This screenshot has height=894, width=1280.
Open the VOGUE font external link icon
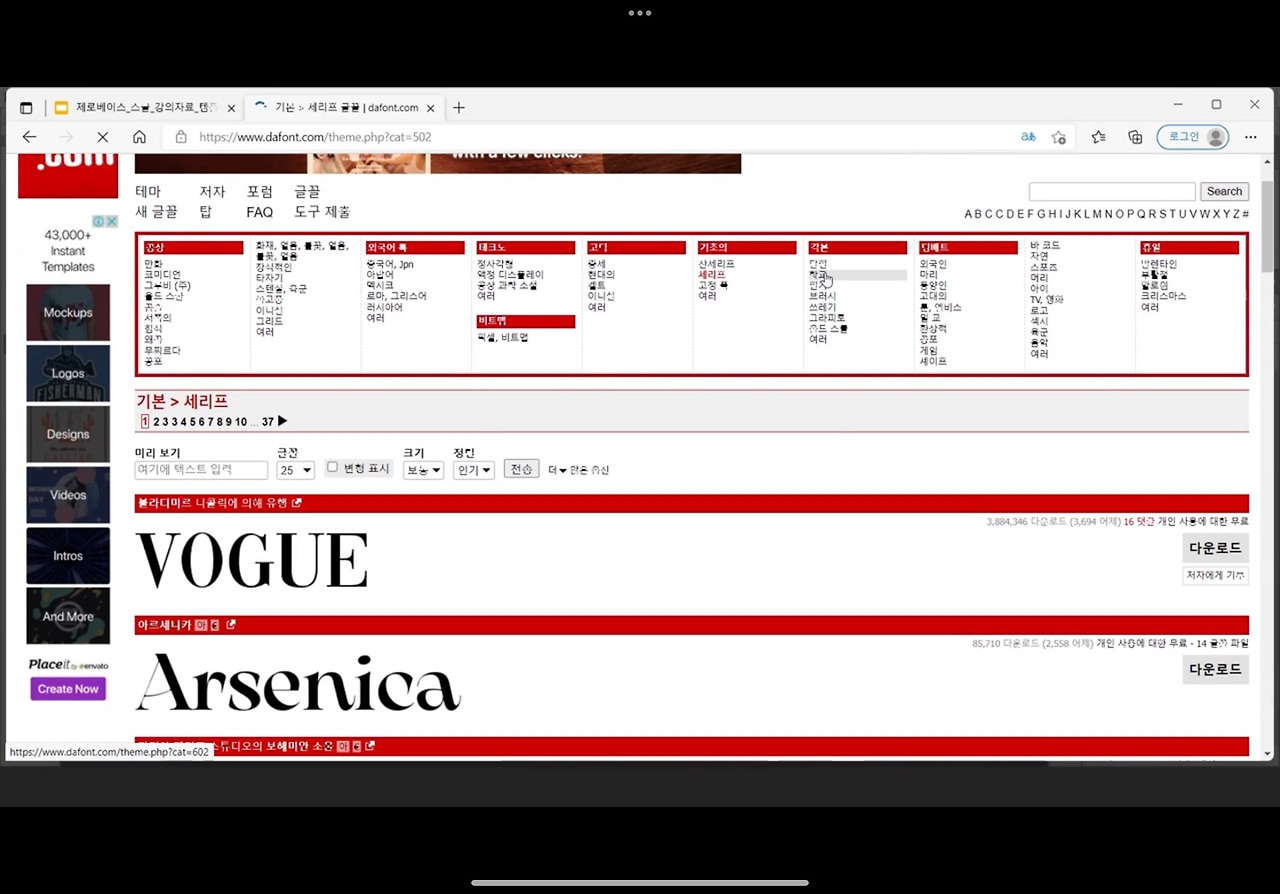click(296, 503)
